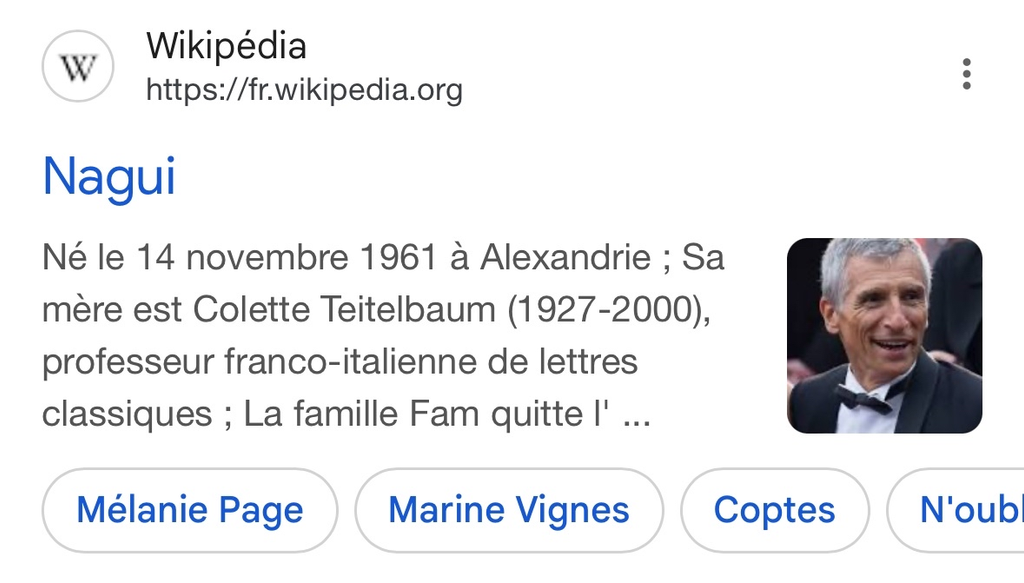This screenshot has width=1024, height=583.
Task: Click the word 'classiques' in snippet
Action: 127,413
